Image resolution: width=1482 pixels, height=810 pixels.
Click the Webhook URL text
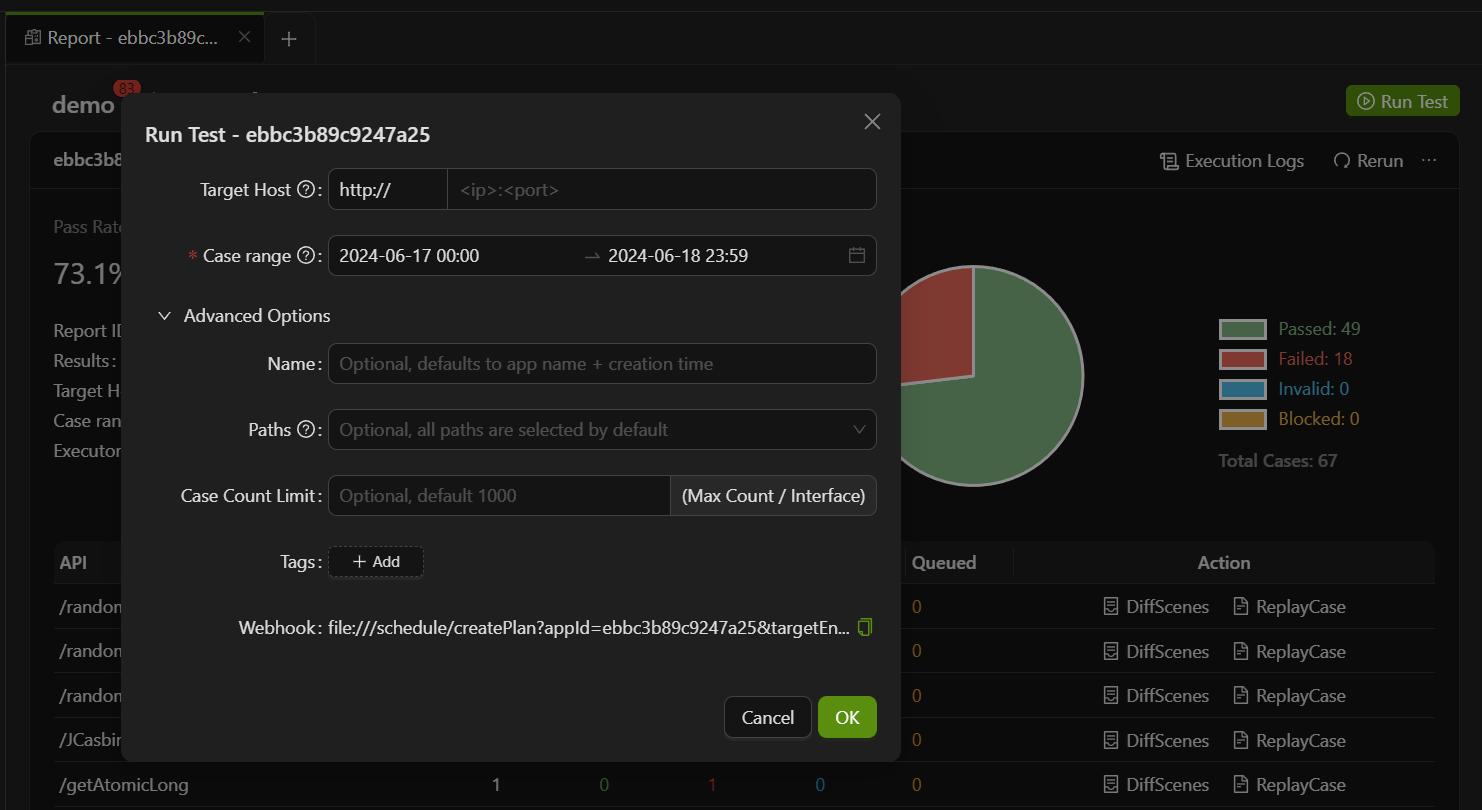pyautogui.click(x=590, y=628)
